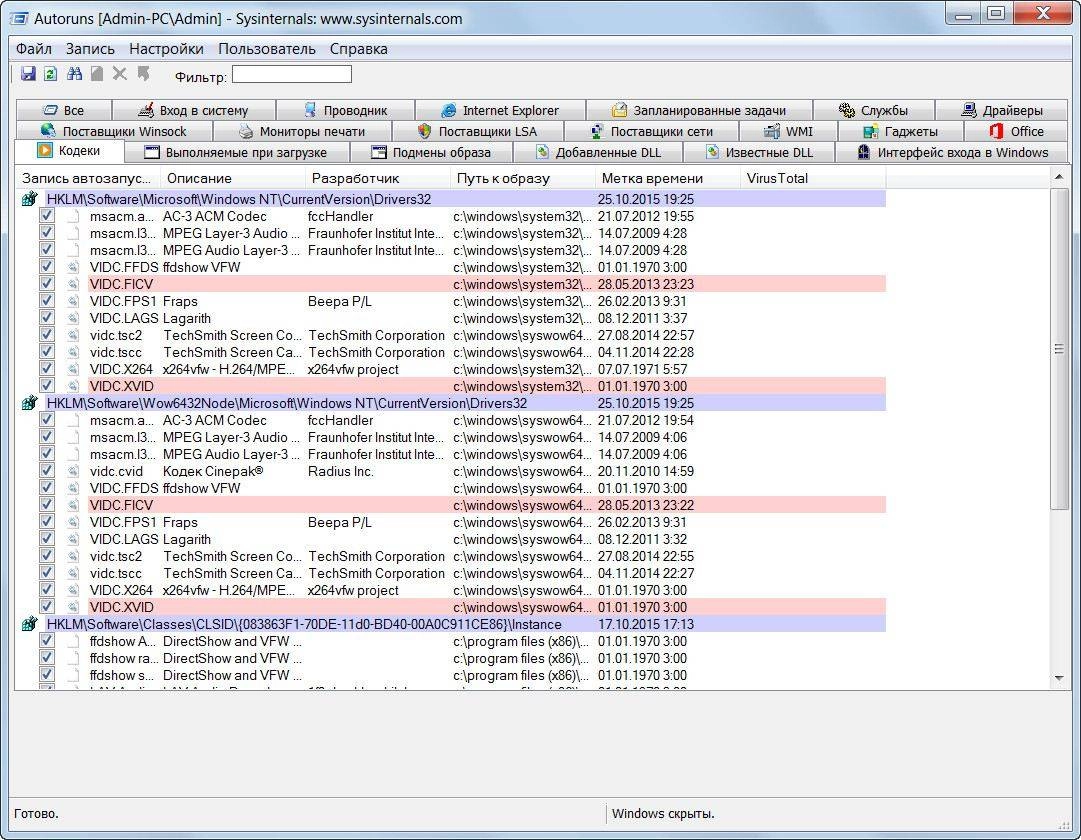Sort by the Разработчик column header
The image size is (1081, 840).
(x=377, y=179)
